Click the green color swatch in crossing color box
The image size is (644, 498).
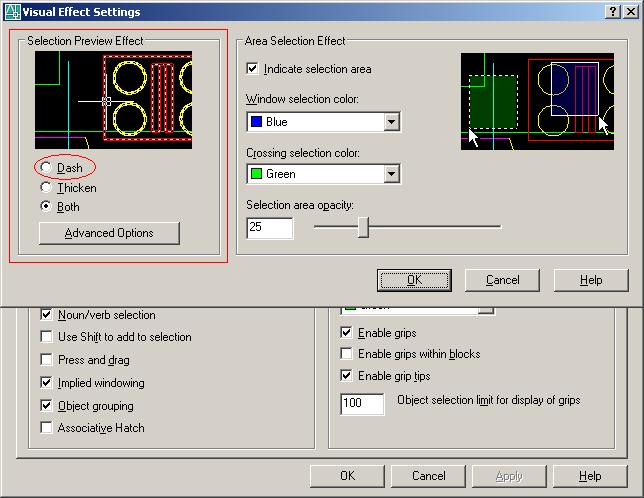point(256,174)
